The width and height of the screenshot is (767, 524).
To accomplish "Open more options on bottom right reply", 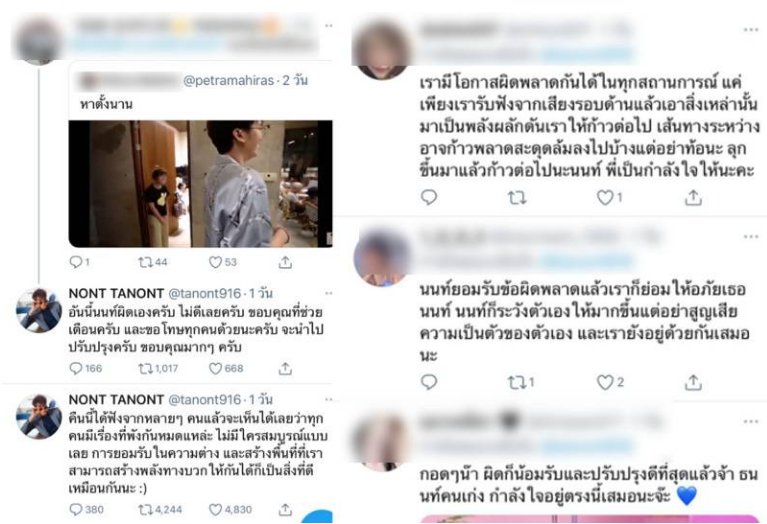I will [x=750, y=421].
